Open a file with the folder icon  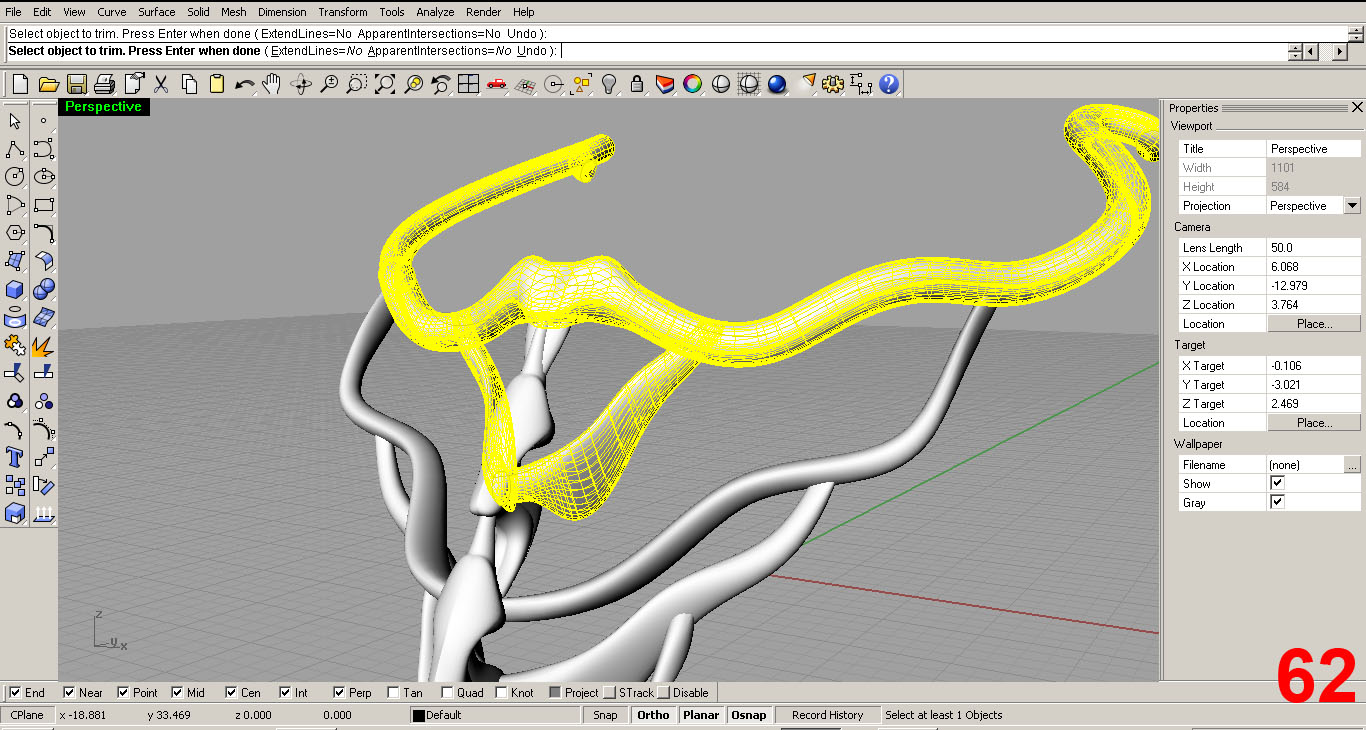[47, 85]
